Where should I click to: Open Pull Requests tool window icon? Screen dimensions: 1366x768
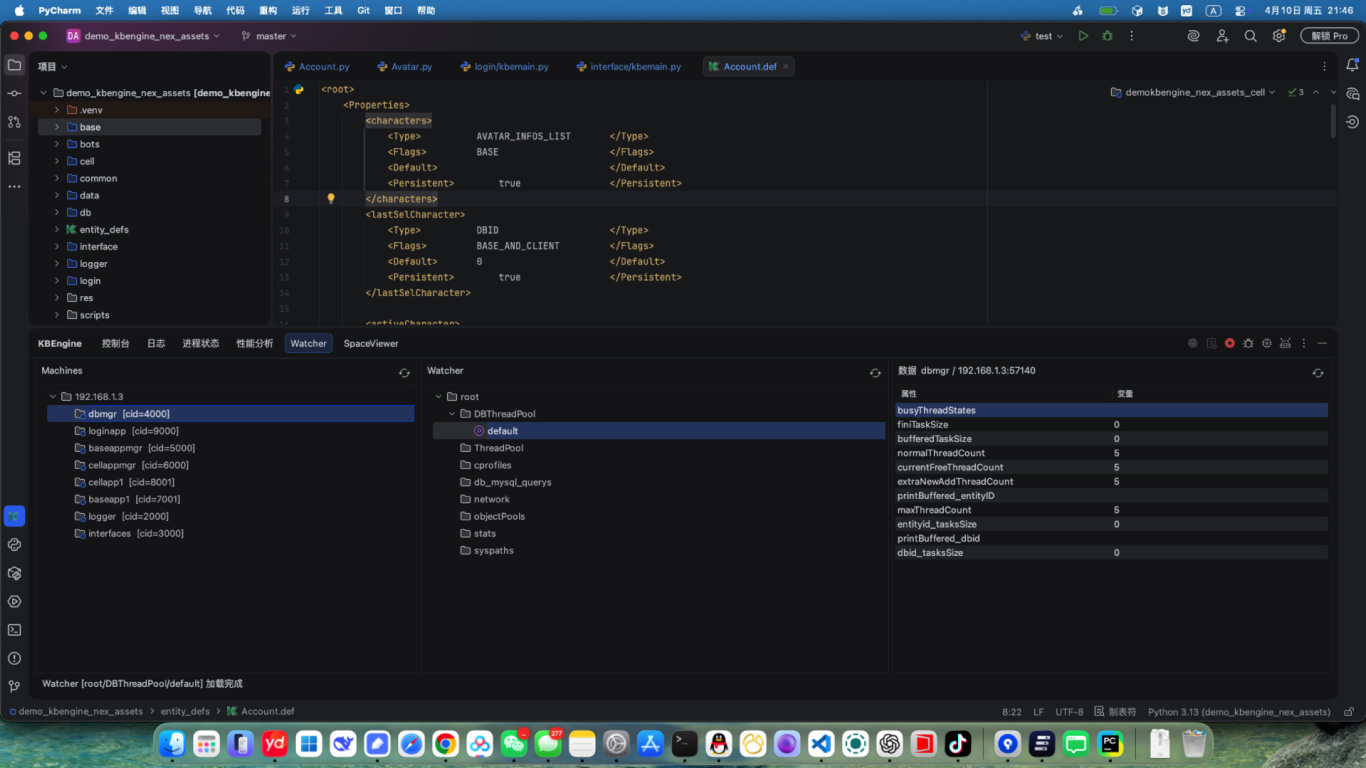tap(14, 122)
